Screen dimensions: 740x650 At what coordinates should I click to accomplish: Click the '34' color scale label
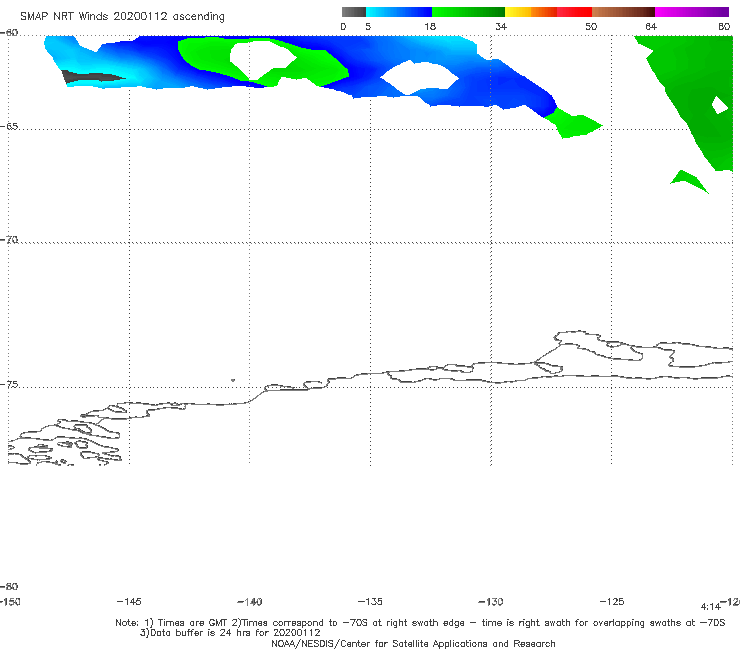click(x=501, y=27)
